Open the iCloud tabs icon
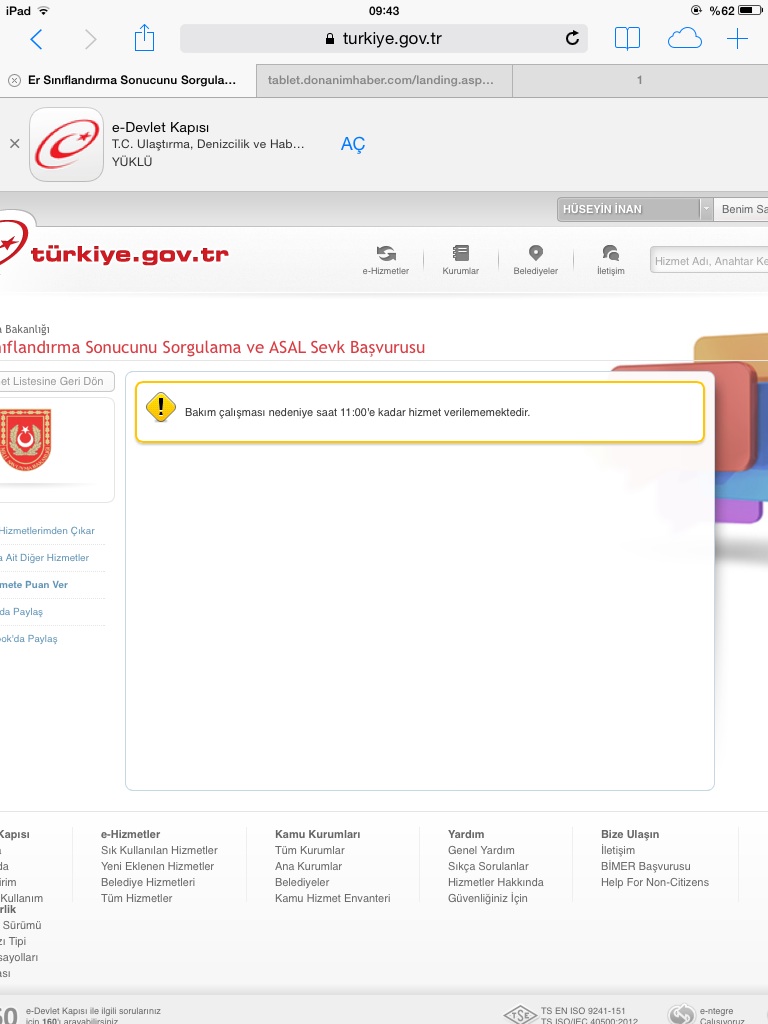This screenshot has width=768, height=1024. (684, 39)
